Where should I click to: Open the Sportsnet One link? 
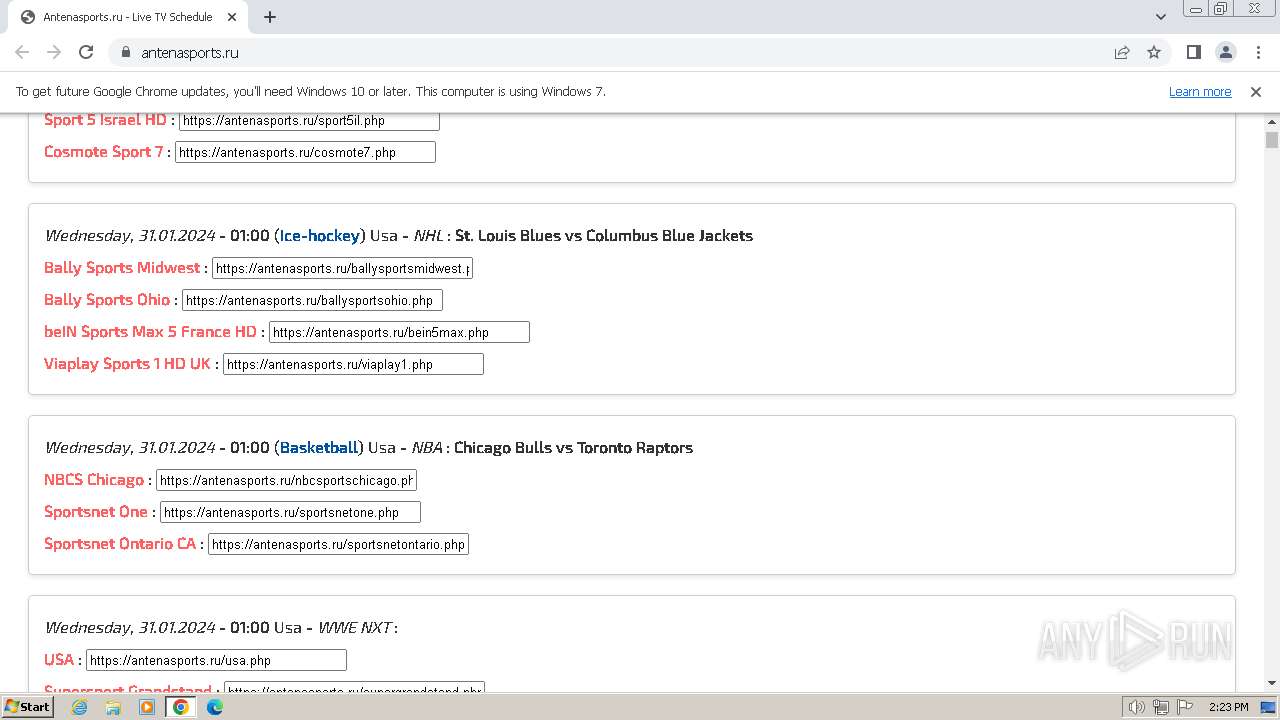[96, 512]
